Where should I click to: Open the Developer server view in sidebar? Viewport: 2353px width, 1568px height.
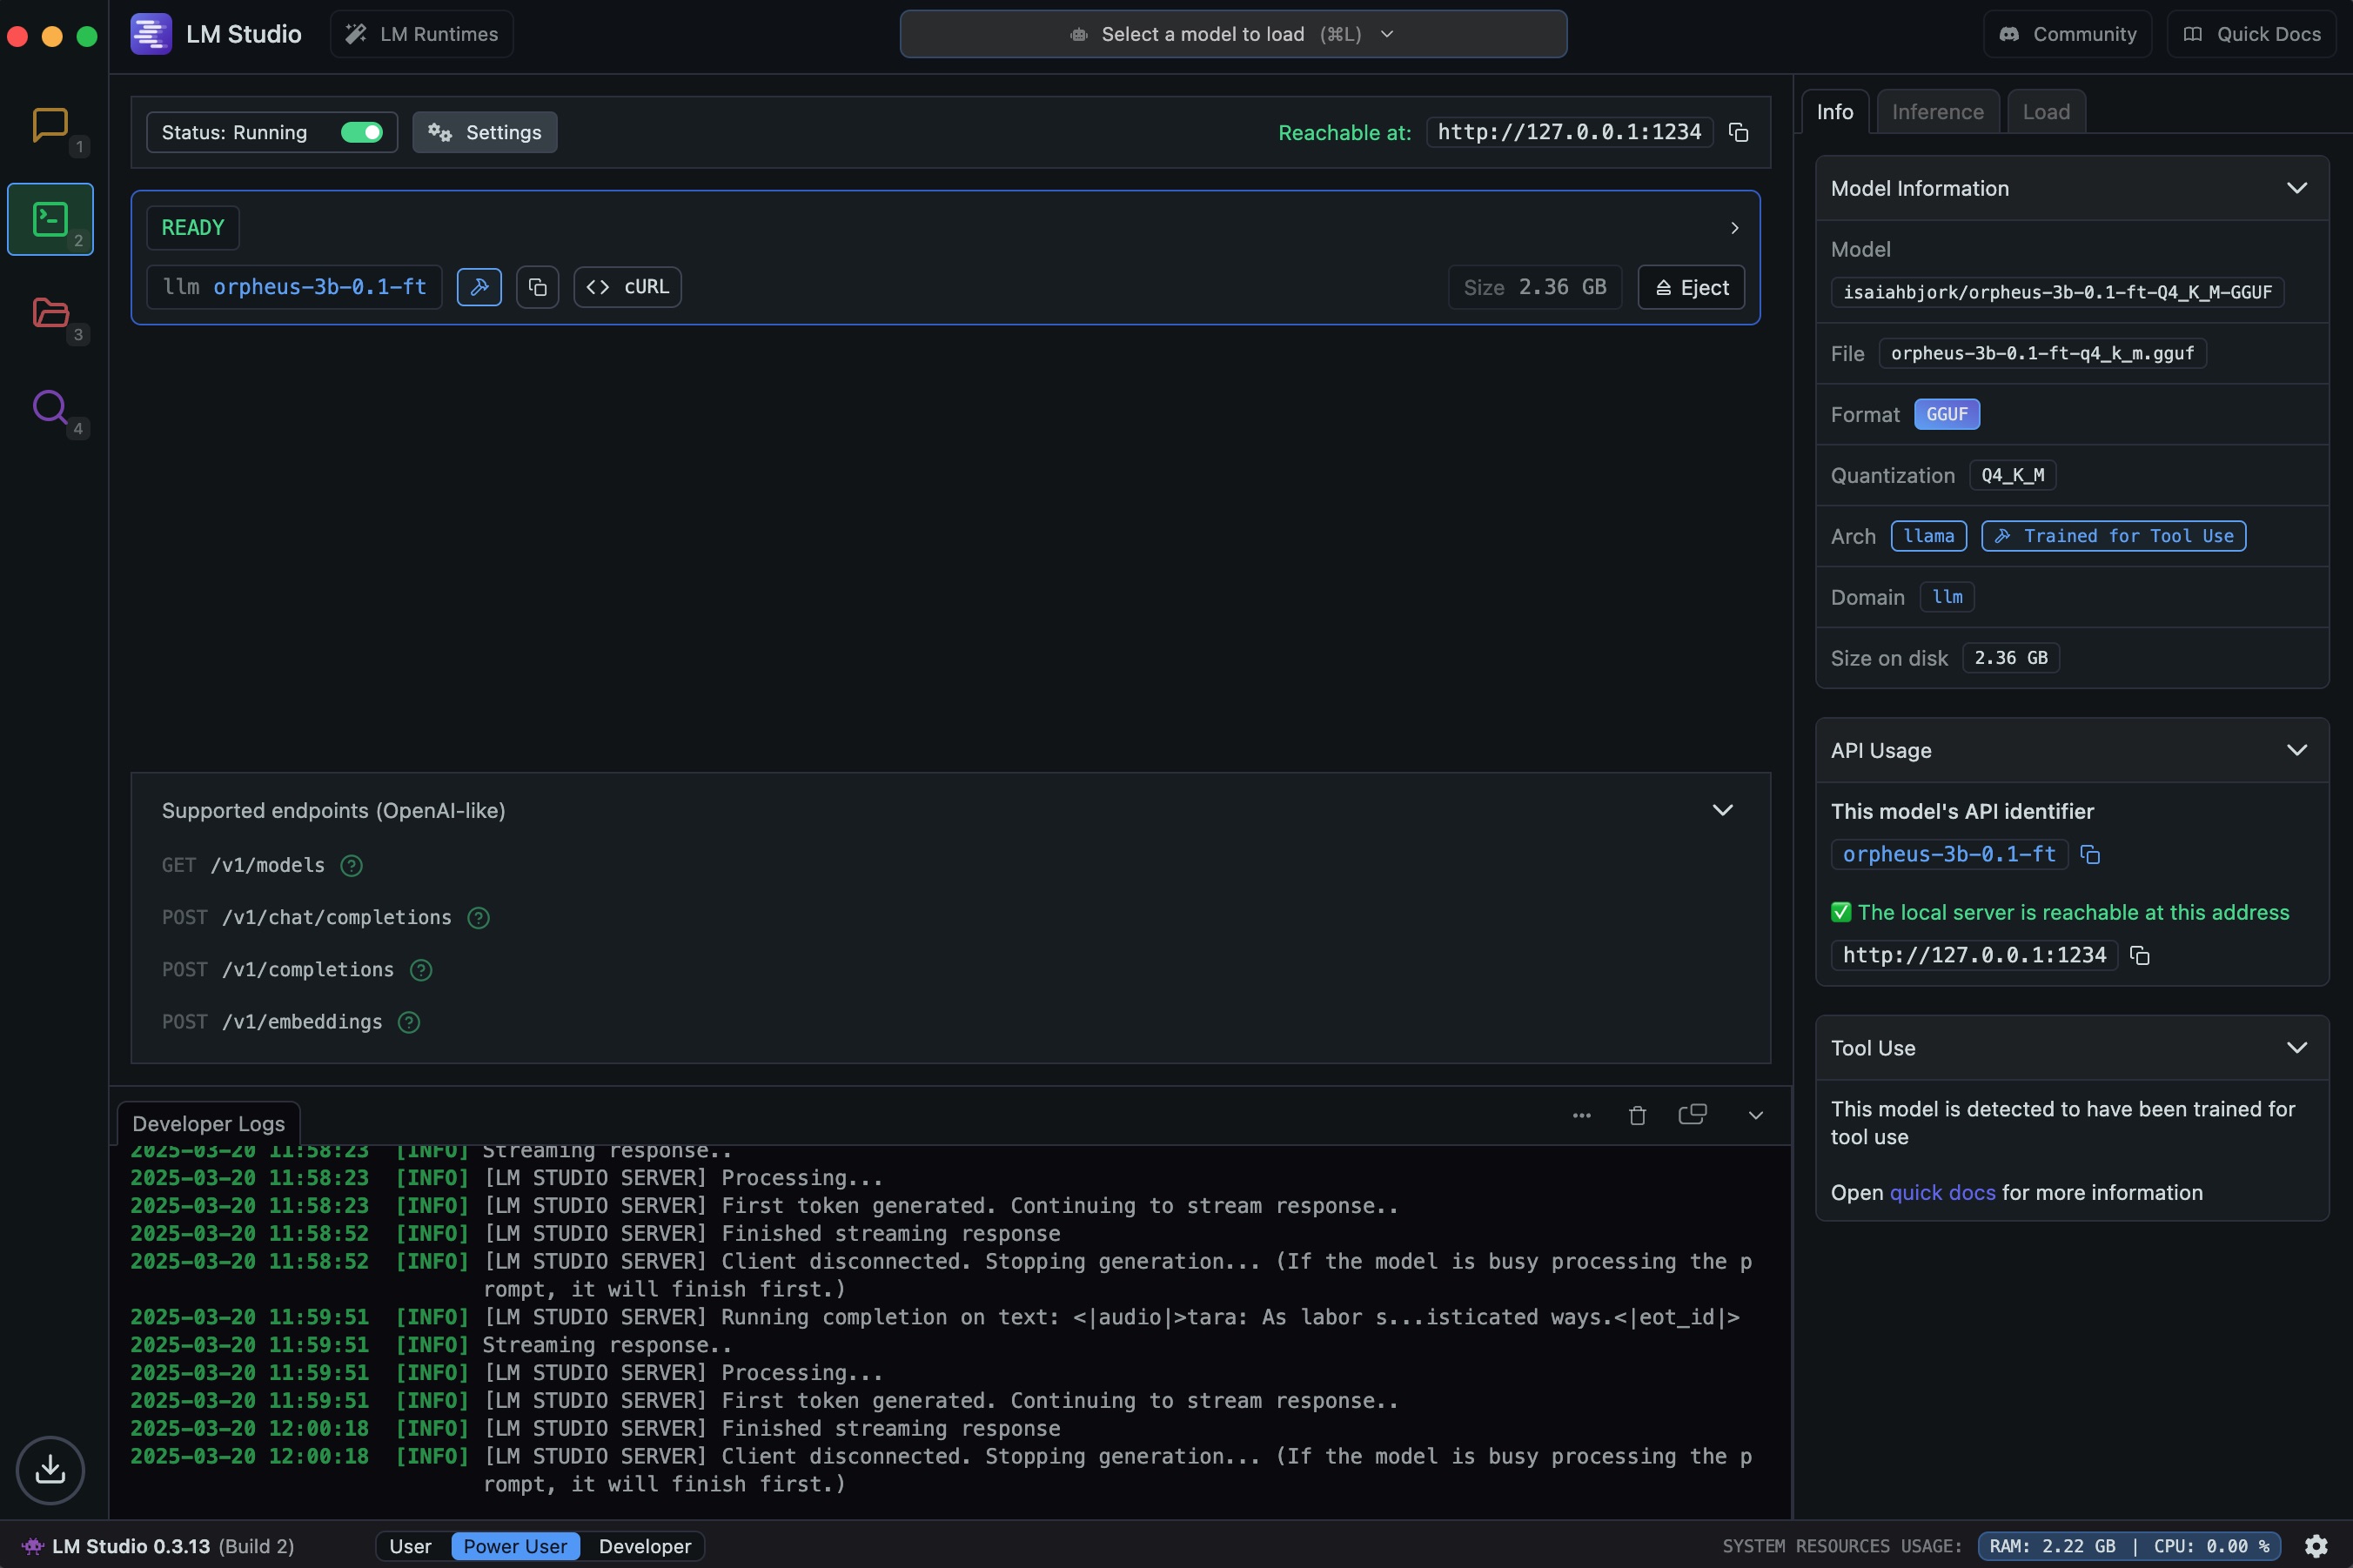click(50, 219)
